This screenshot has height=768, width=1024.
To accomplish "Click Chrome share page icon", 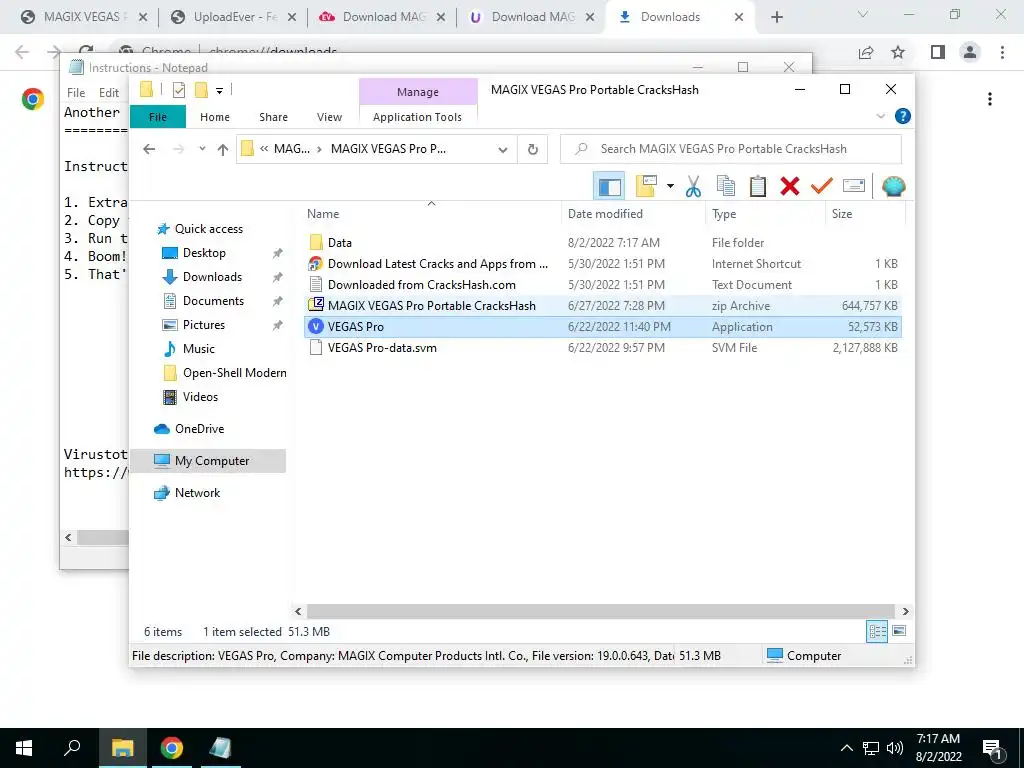I will [866, 52].
